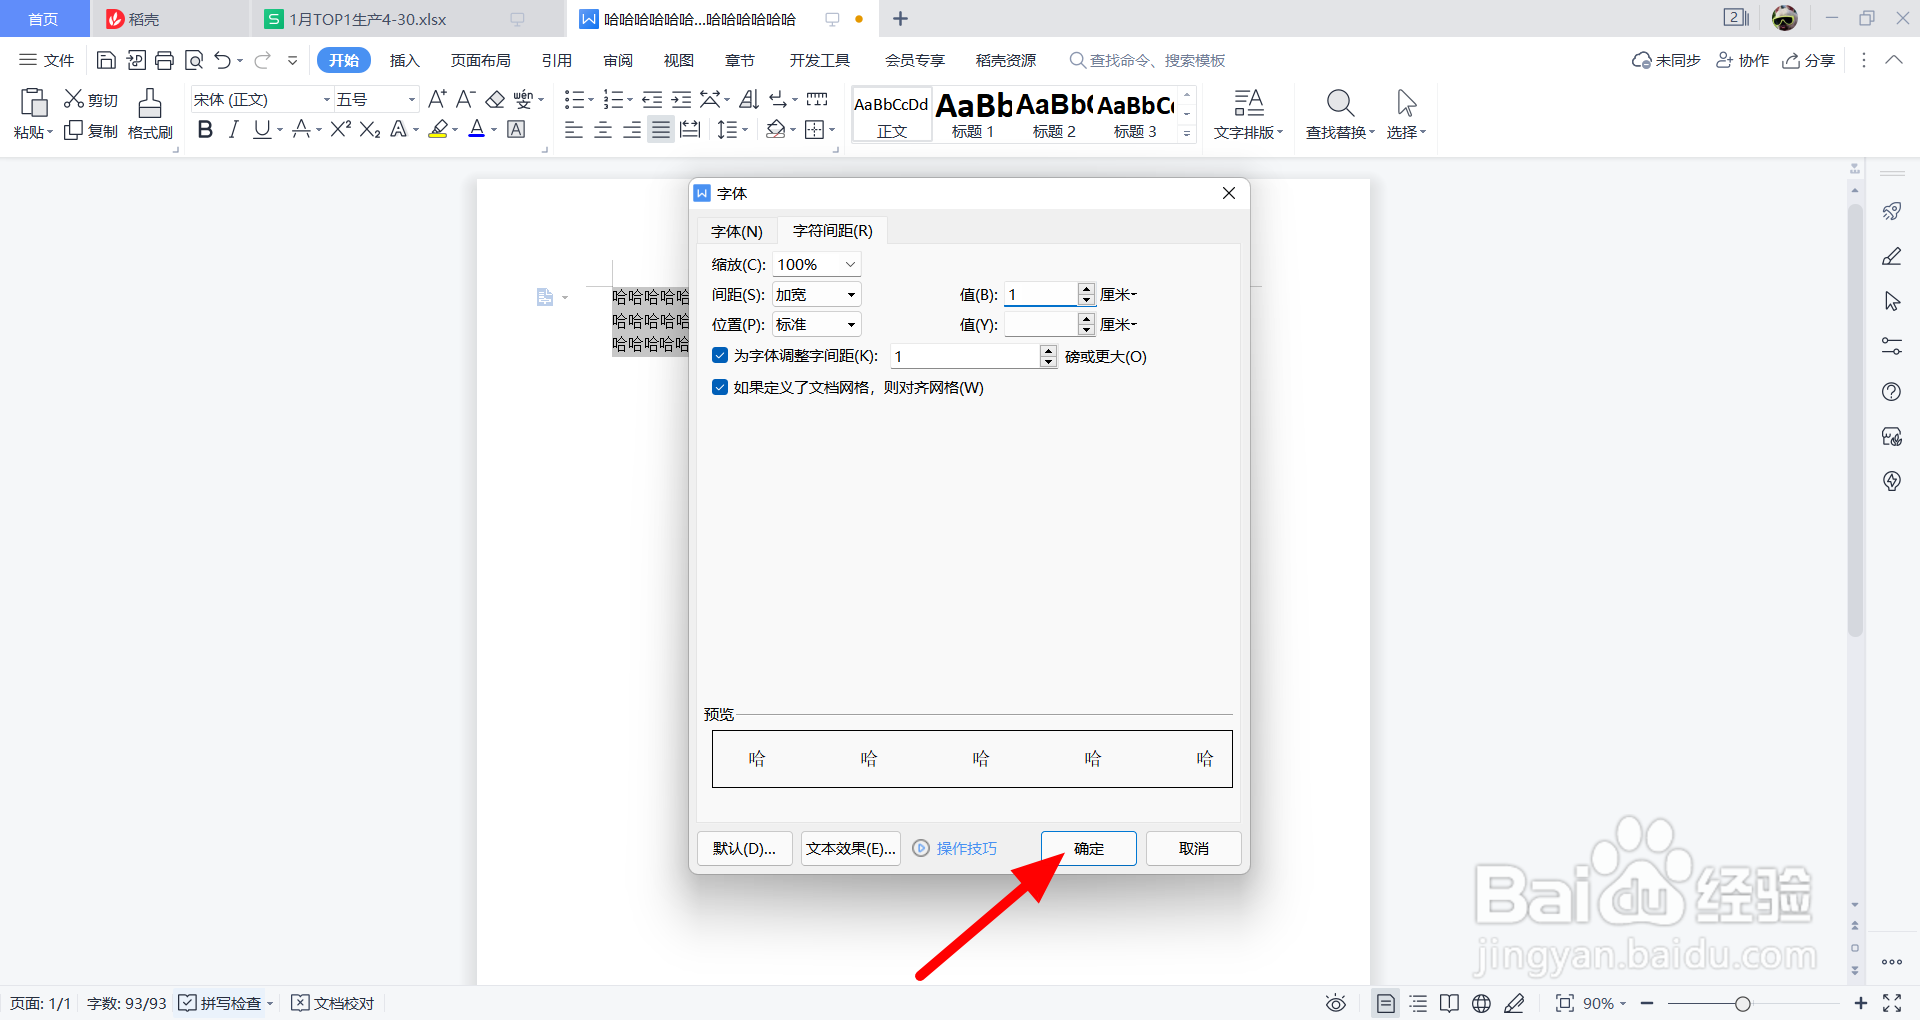
Task: Click the undo arrow icon
Action: click(x=222, y=60)
